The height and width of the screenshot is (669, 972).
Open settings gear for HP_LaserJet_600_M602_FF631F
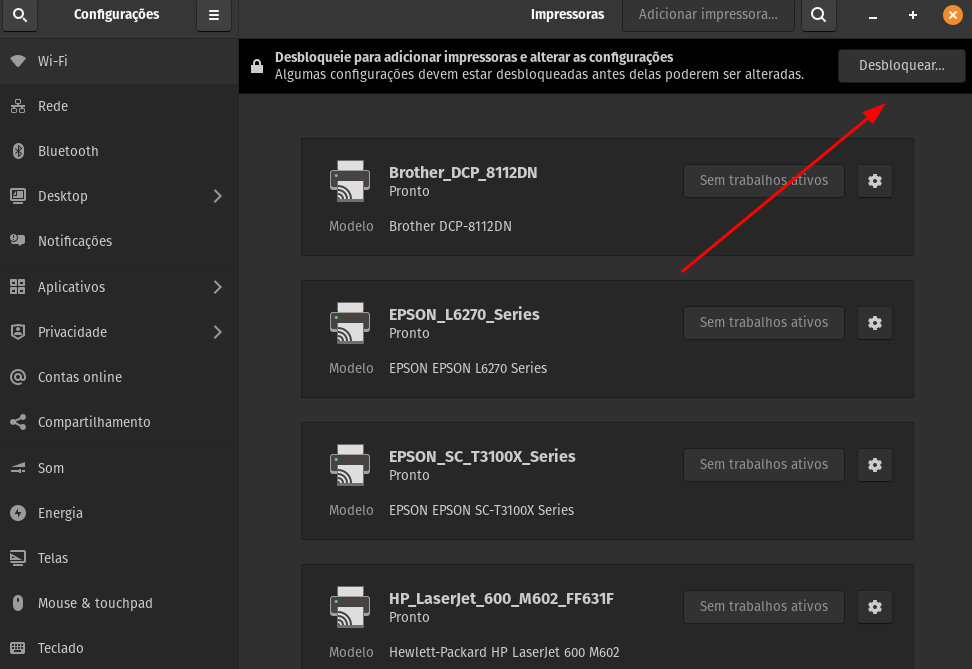pos(875,607)
